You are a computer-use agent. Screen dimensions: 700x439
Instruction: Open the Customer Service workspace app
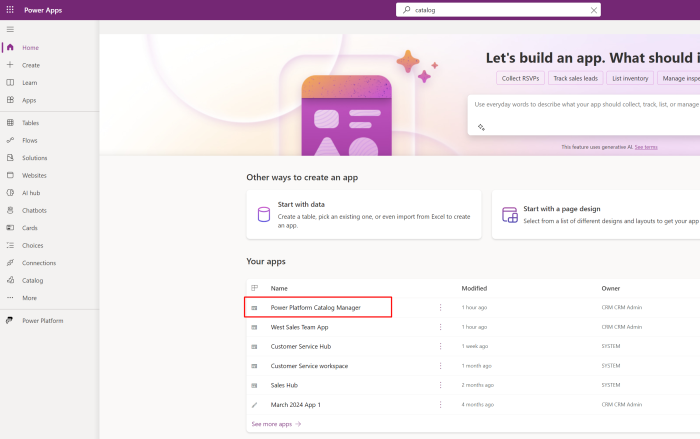(x=309, y=366)
